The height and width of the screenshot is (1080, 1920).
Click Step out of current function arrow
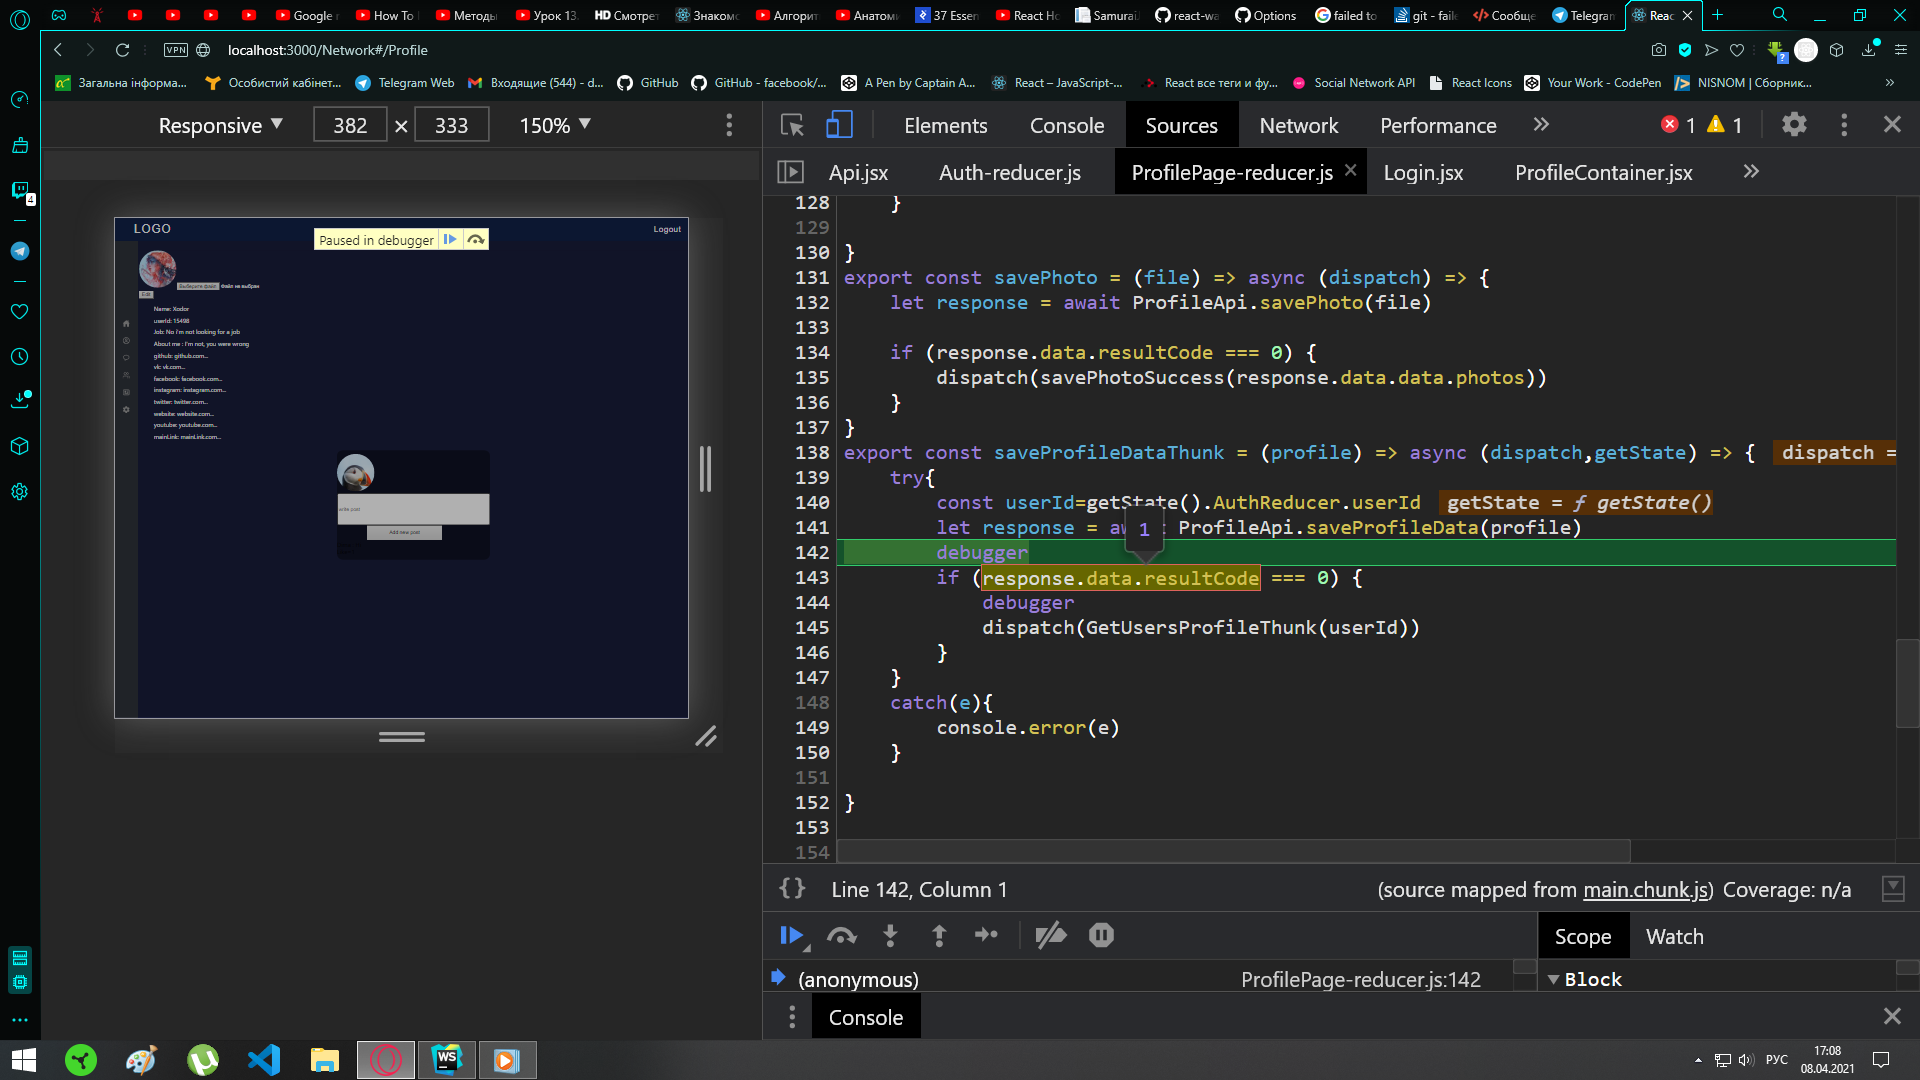(939, 935)
